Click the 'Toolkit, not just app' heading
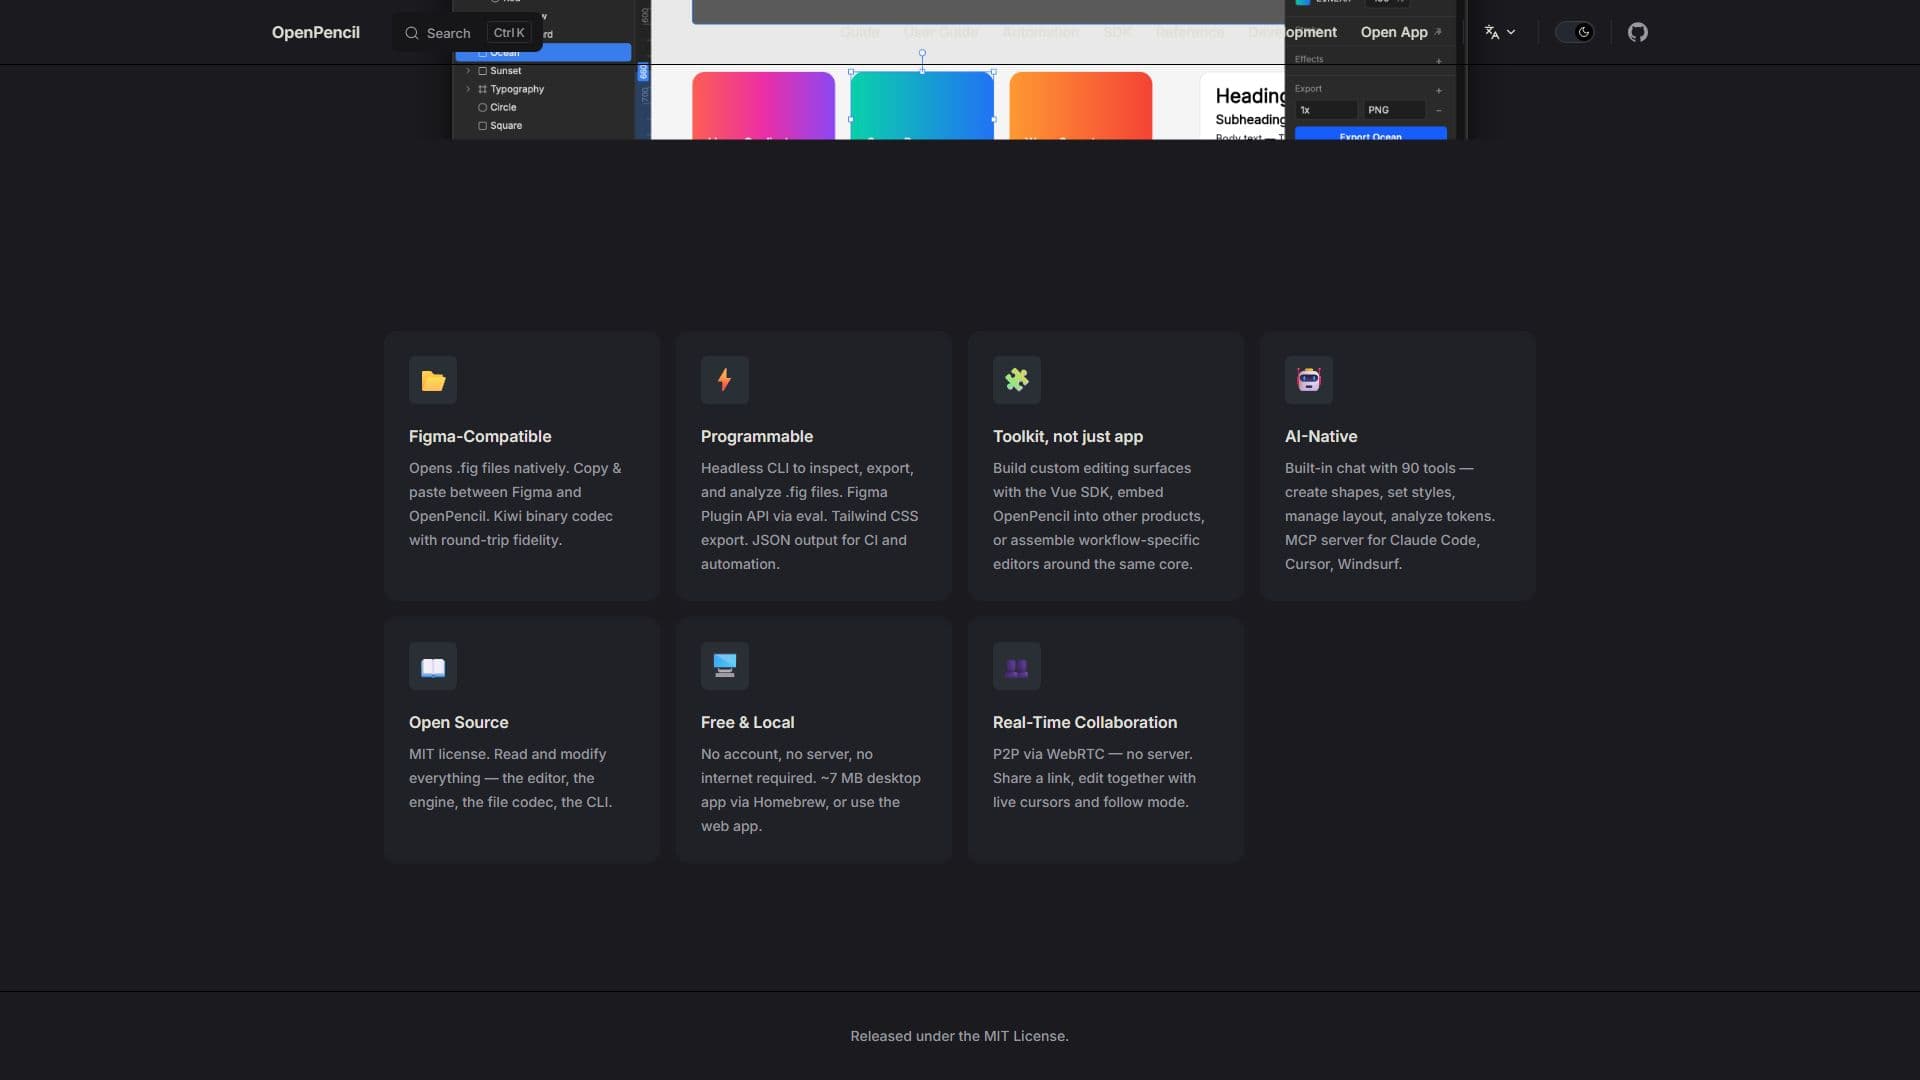 coord(1067,437)
